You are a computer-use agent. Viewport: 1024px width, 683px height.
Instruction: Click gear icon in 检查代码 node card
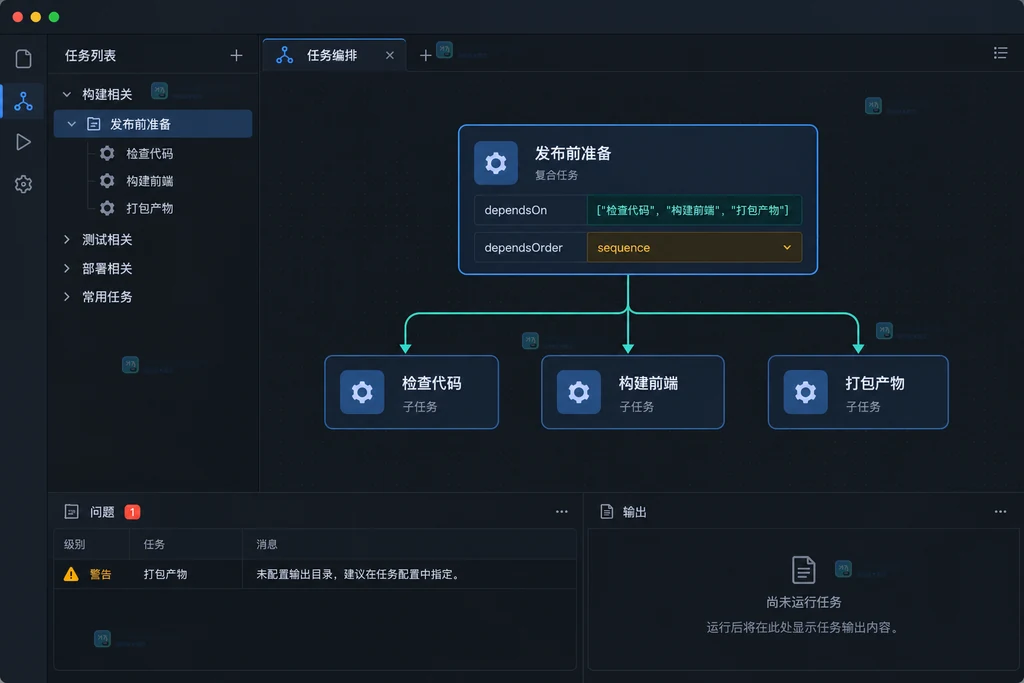click(x=362, y=392)
